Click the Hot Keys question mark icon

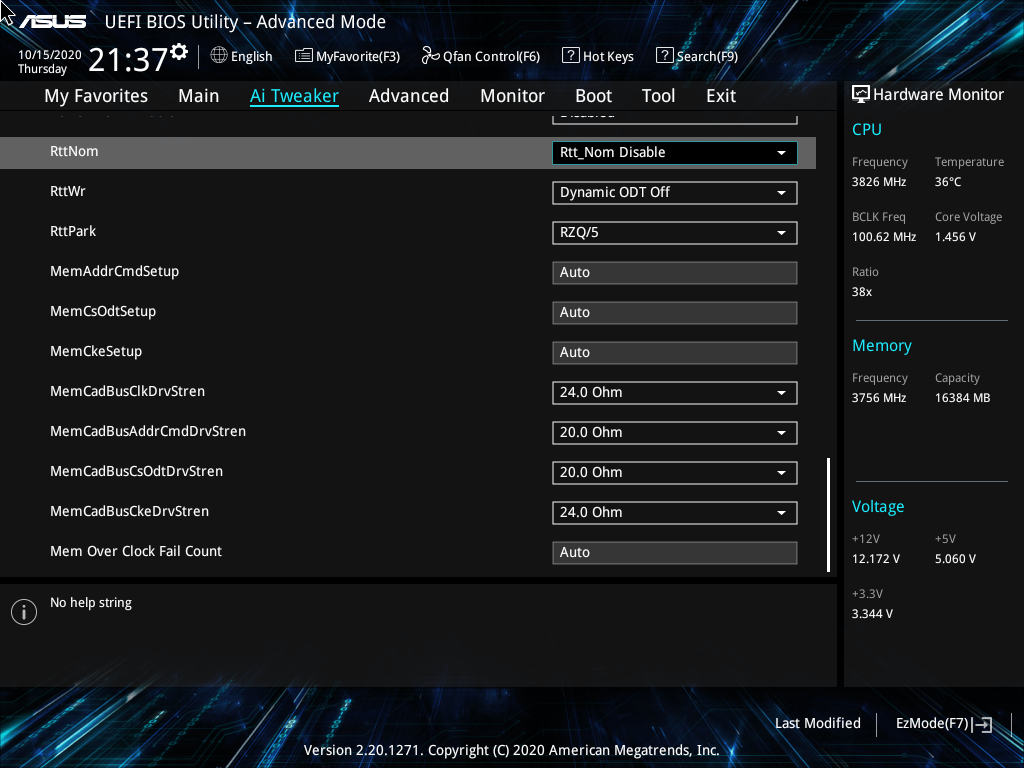pos(570,56)
